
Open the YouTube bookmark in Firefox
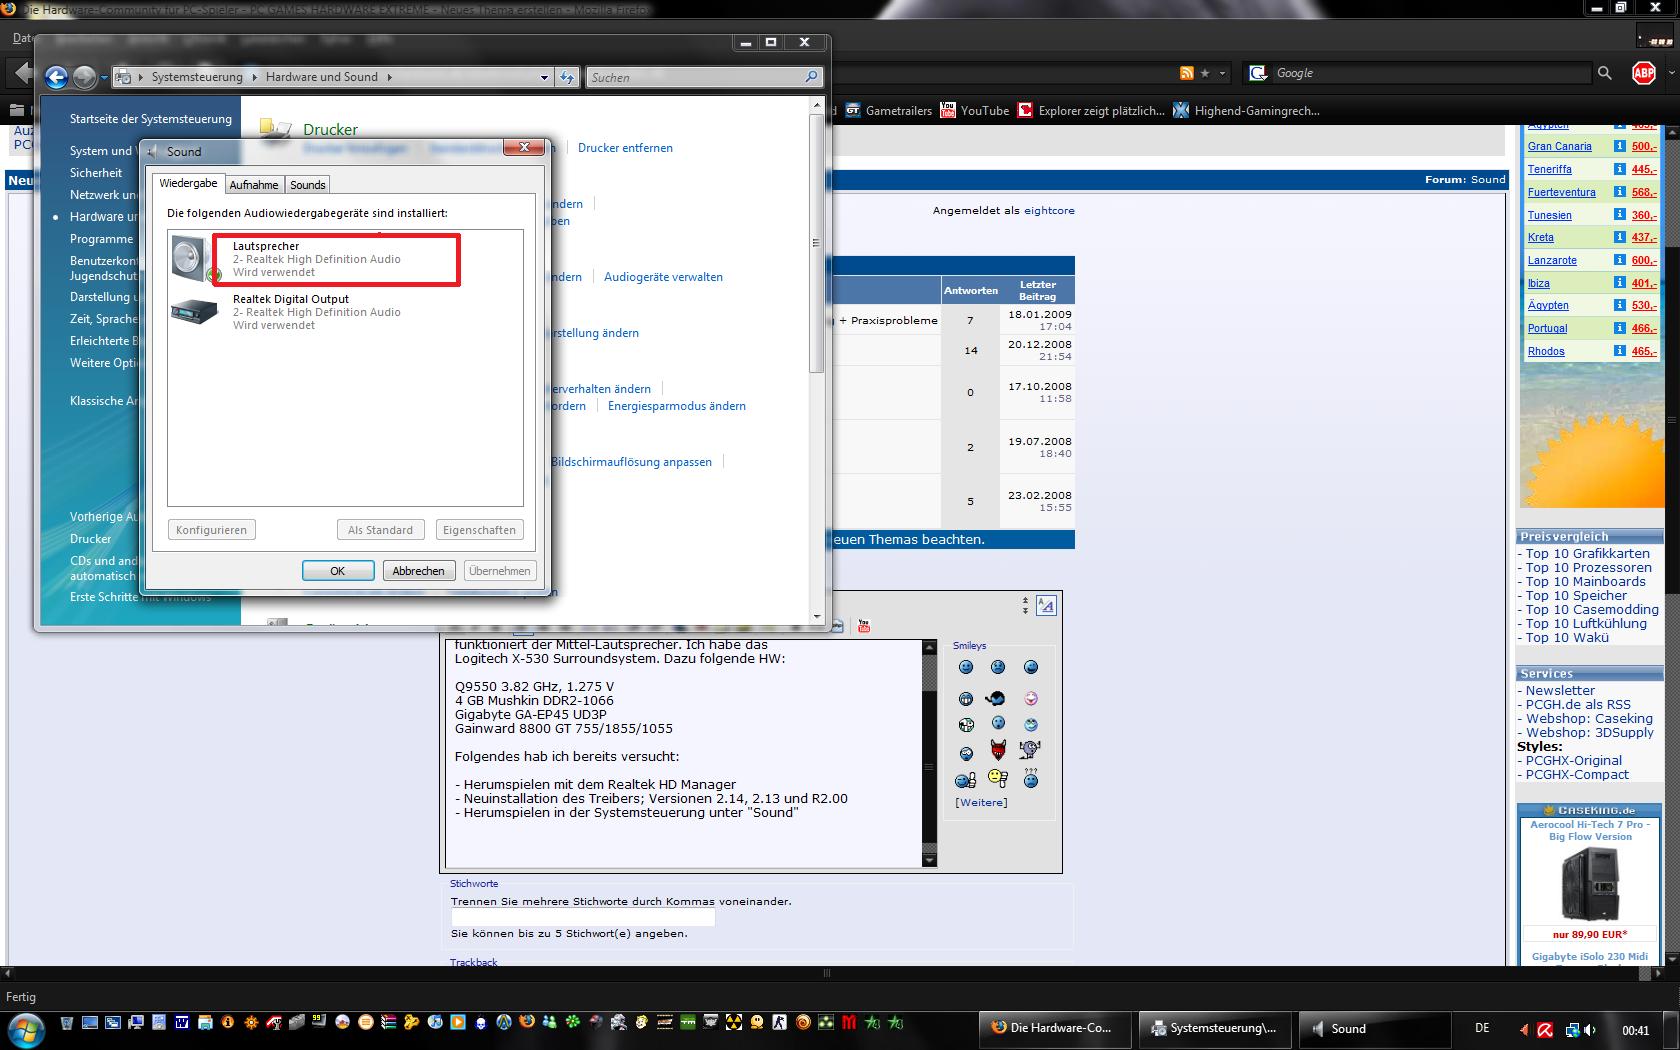[x=974, y=111]
